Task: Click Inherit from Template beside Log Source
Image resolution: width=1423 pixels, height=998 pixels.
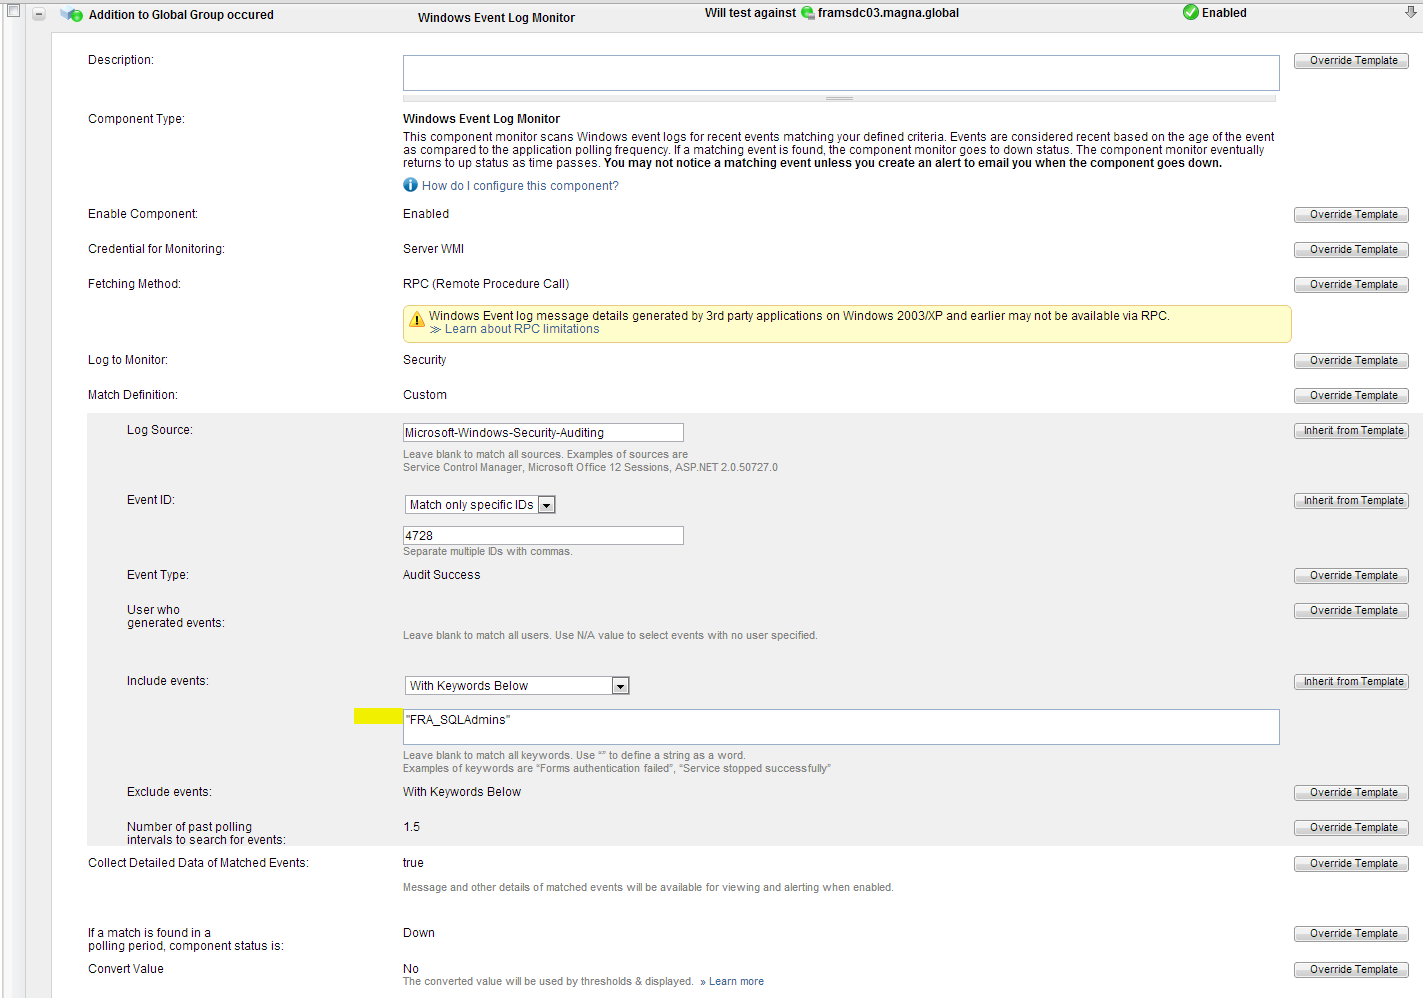Action: pyautogui.click(x=1351, y=430)
